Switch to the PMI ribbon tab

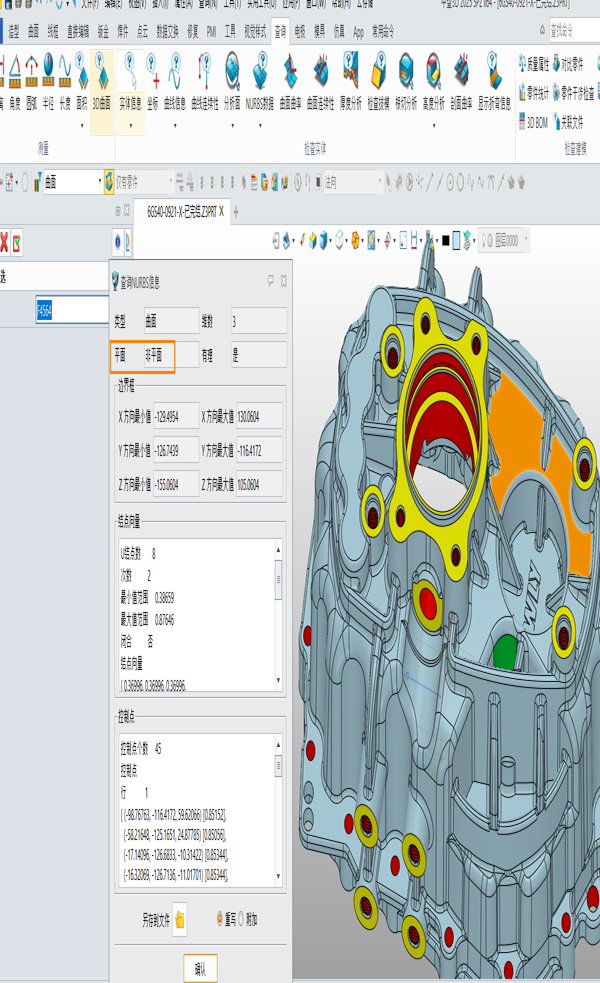(x=211, y=31)
